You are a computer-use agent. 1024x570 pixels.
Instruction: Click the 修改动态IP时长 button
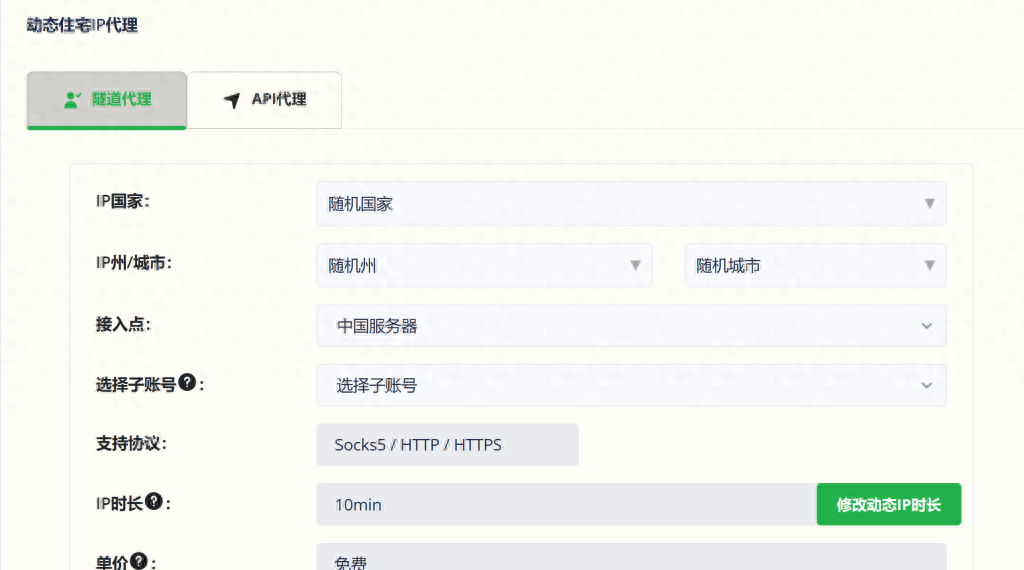pos(888,505)
